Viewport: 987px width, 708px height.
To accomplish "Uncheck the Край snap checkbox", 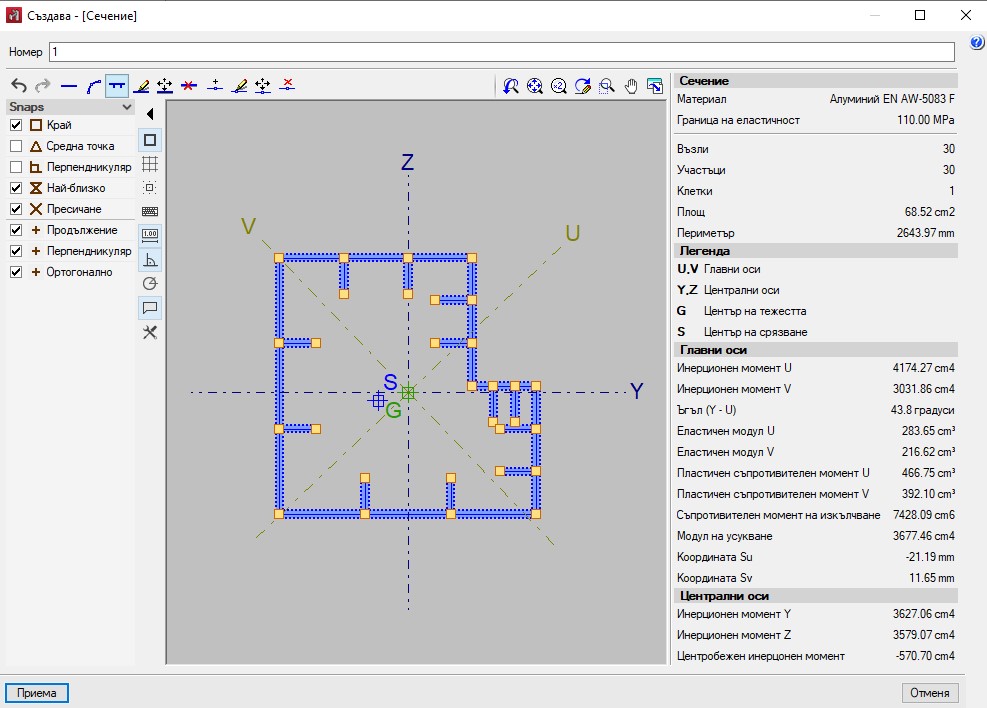I will [x=16, y=125].
